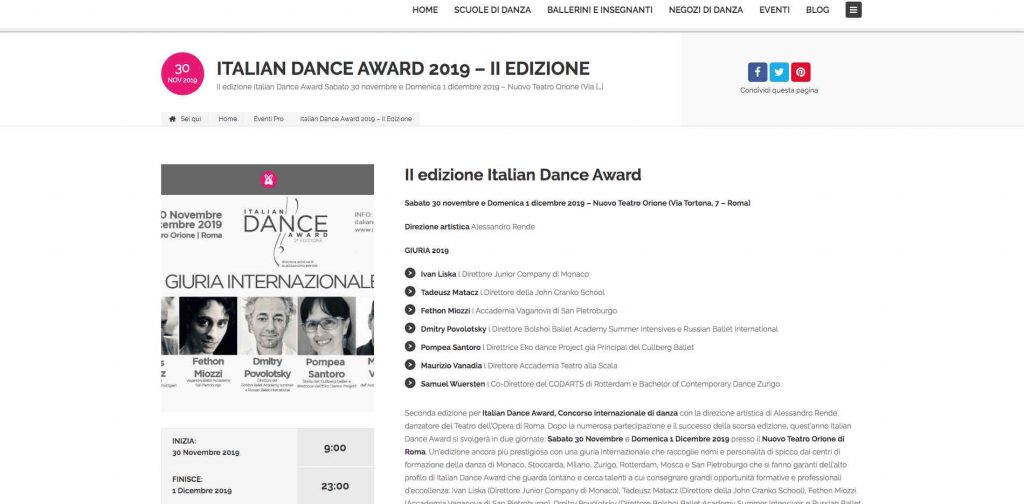Open BALLERINI E INSEGNANTI menu item

pos(600,10)
